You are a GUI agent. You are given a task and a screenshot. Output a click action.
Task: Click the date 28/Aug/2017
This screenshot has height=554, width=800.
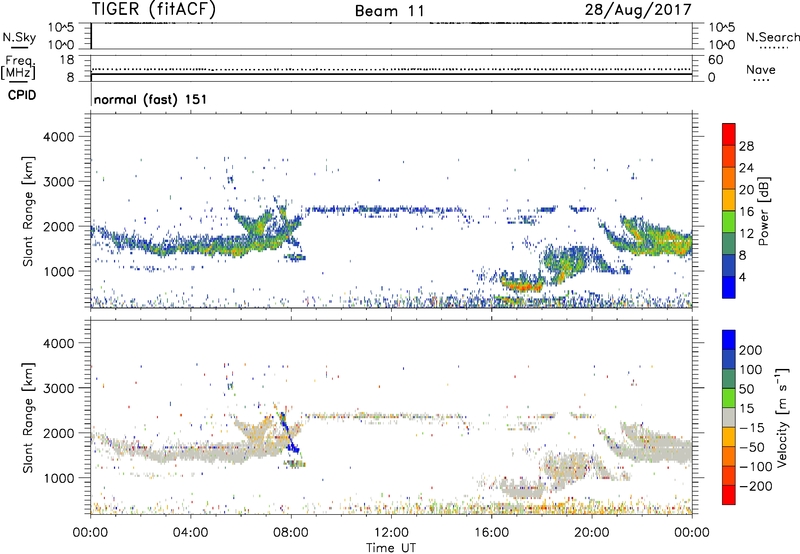(638, 10)
